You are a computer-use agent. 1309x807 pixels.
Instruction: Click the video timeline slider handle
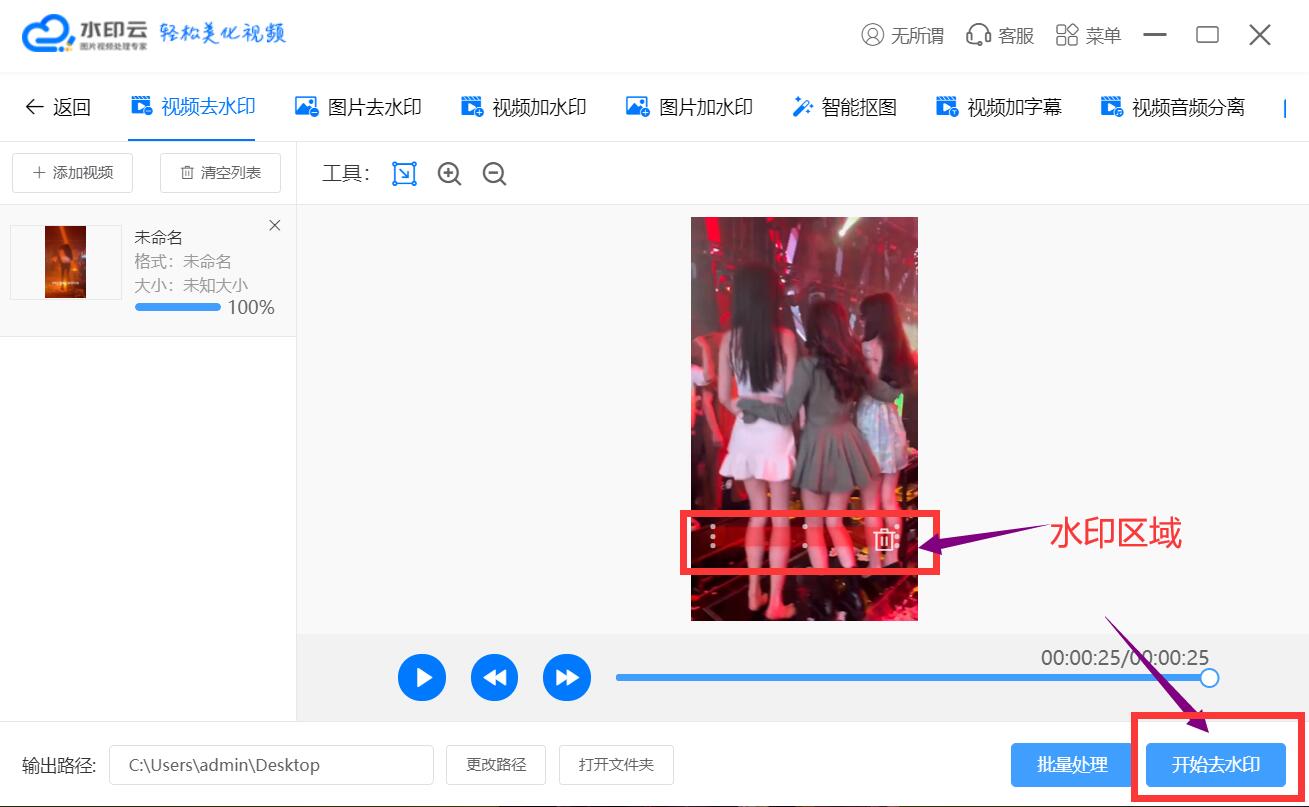pos(1209,678)
